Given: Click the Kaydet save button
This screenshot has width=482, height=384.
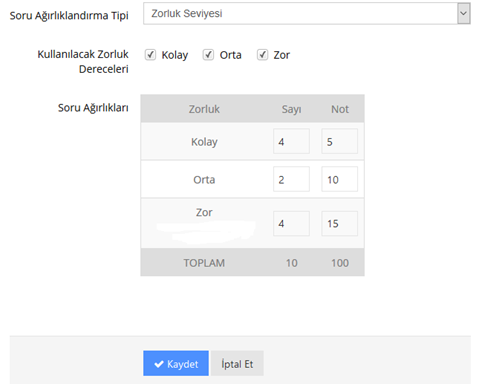Looking at the screenshot, I should pyautogui.click(x=176, y=363).
